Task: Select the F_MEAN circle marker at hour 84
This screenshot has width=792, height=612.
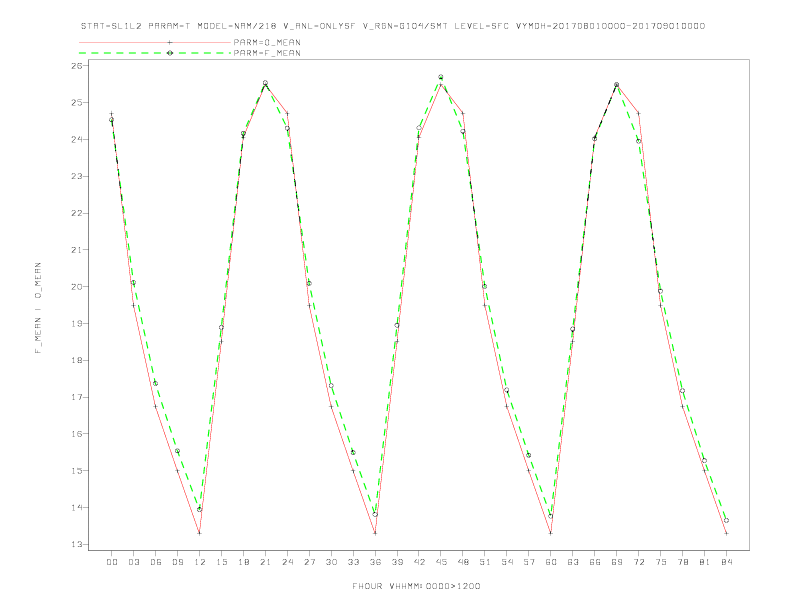Action: pyautogui.click(x=726, y=521)
